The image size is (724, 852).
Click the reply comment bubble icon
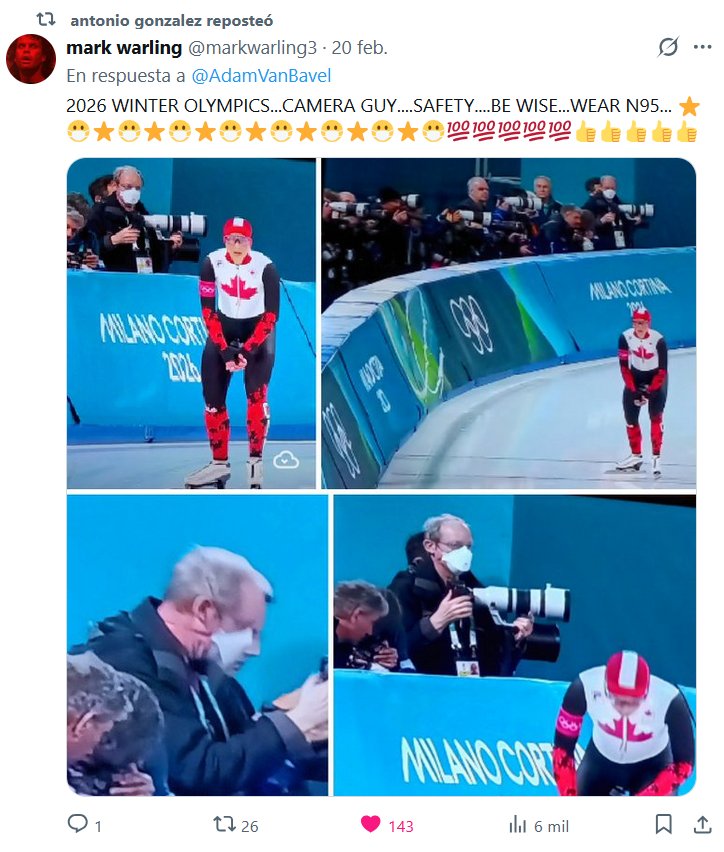78,823
